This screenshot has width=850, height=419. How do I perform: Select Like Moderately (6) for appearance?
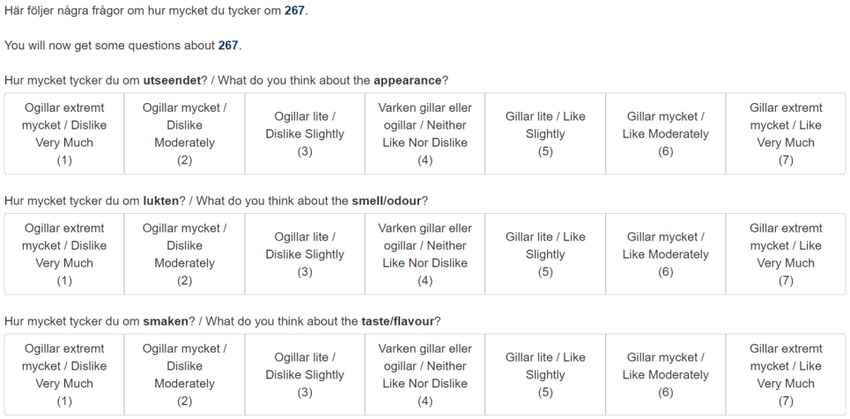[666, 133]
